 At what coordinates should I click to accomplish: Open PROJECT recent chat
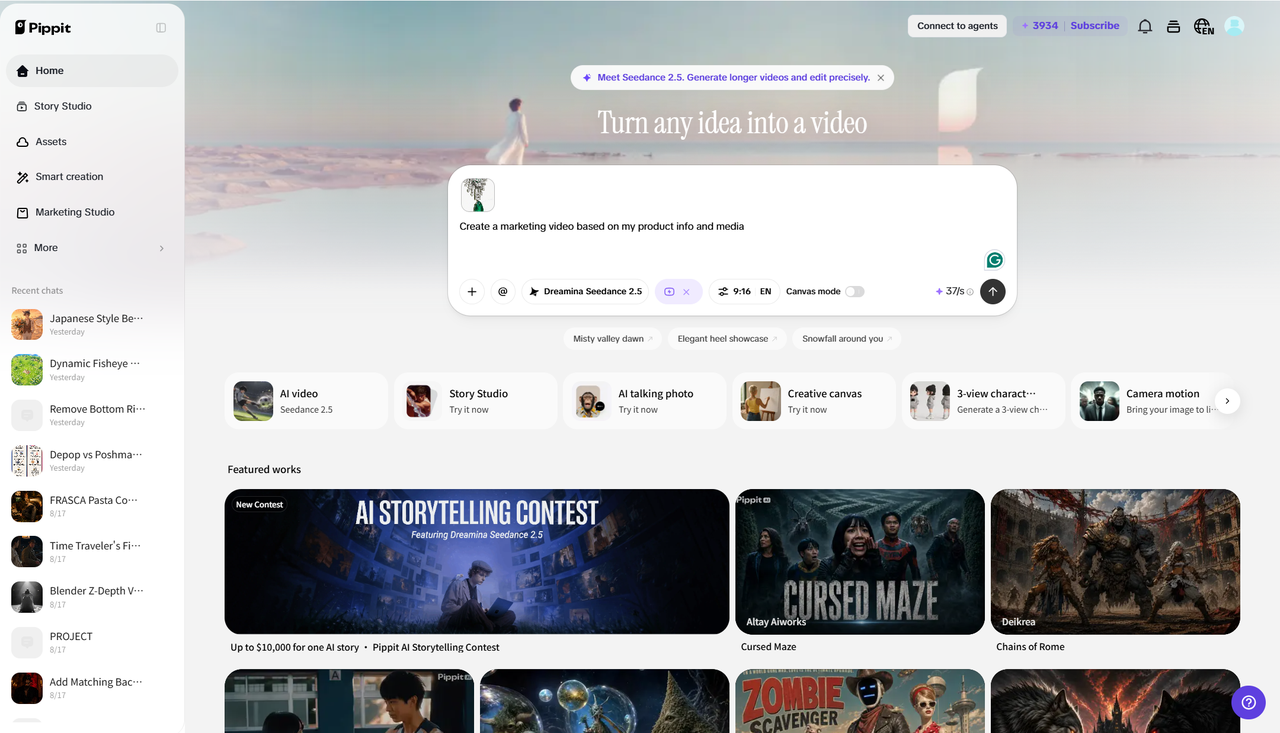point(92,642)
